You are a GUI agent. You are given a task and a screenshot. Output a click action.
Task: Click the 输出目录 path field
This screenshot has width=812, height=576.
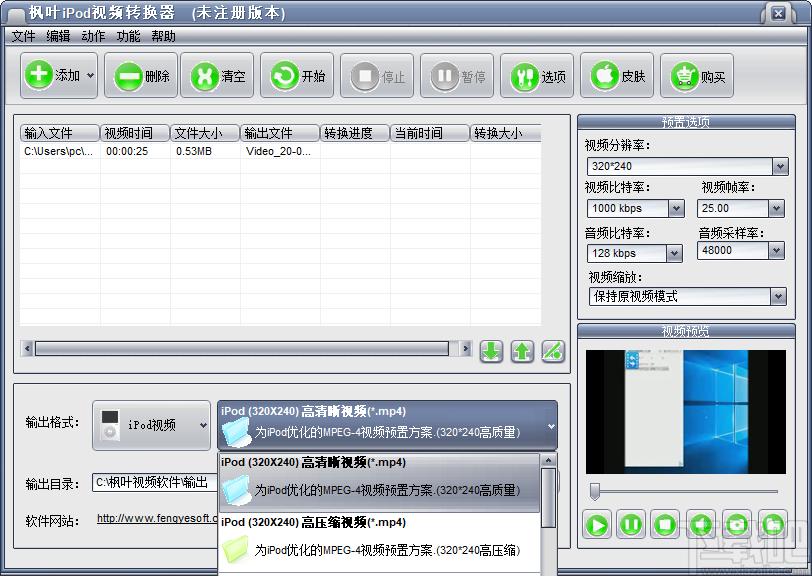coord(155,483)
